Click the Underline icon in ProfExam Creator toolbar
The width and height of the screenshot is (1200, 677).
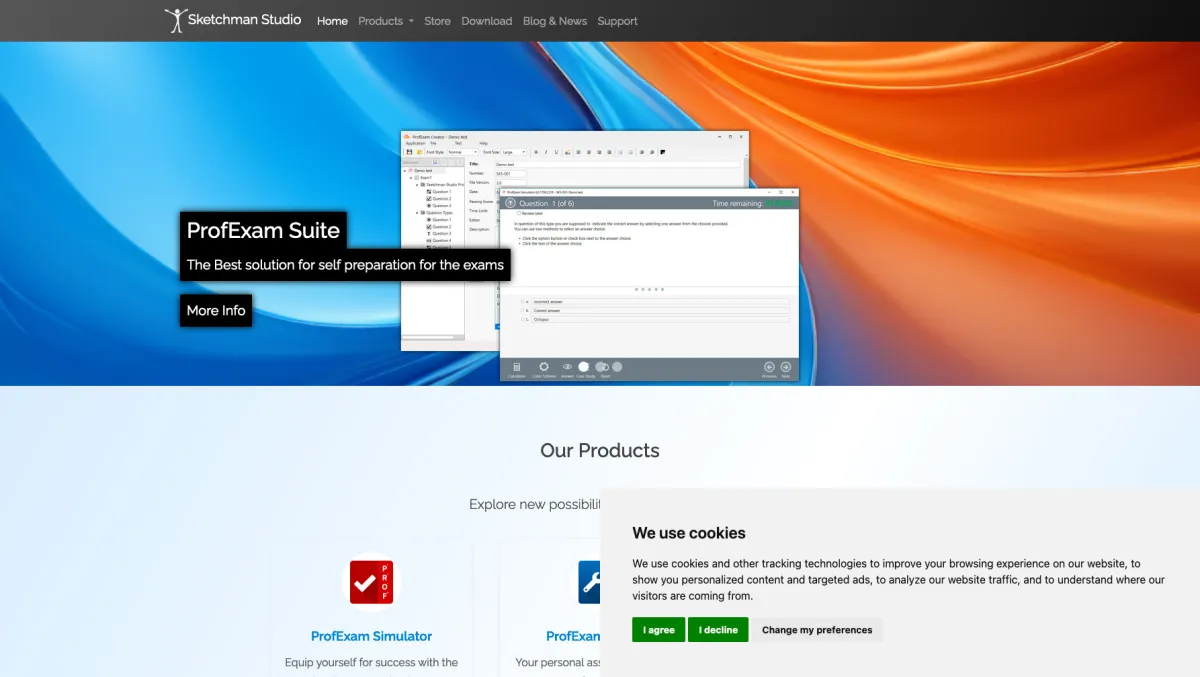(556, 152)
